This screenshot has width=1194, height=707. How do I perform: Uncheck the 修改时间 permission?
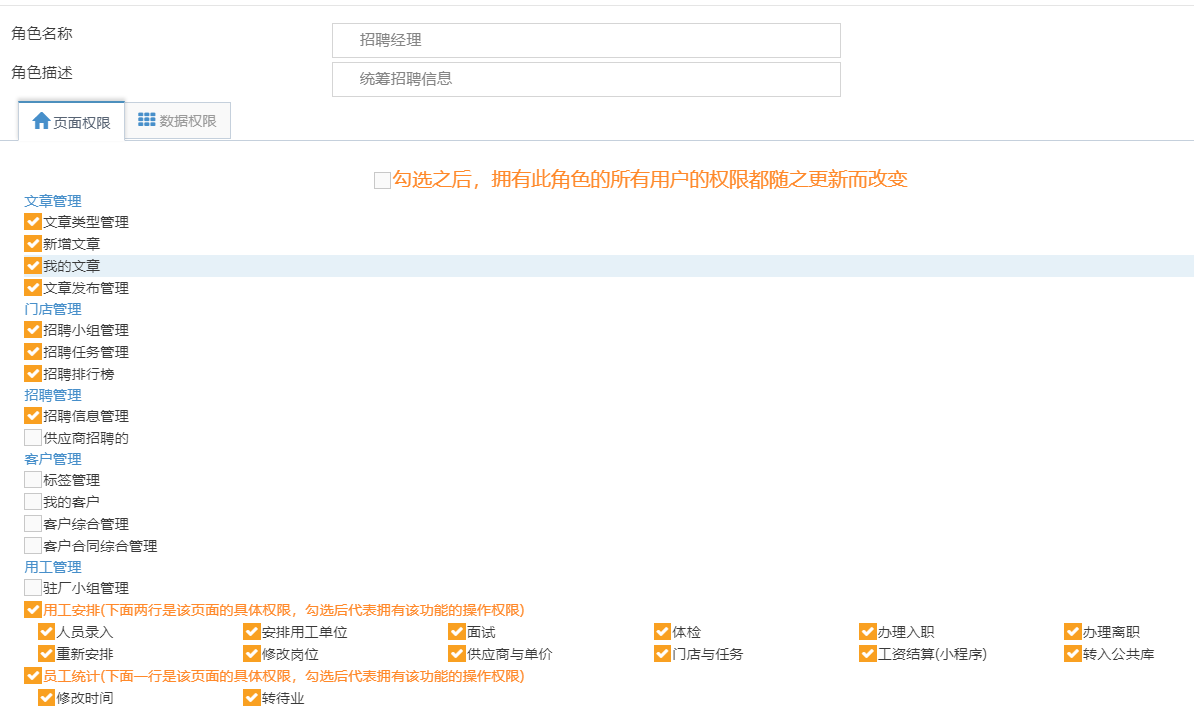coord(45,697)
